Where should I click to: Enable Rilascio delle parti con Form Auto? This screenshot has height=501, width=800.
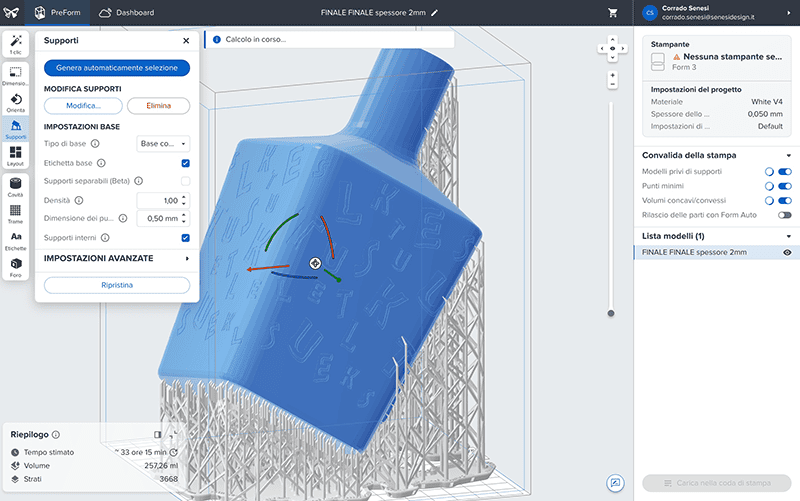(x=785, y=215)
